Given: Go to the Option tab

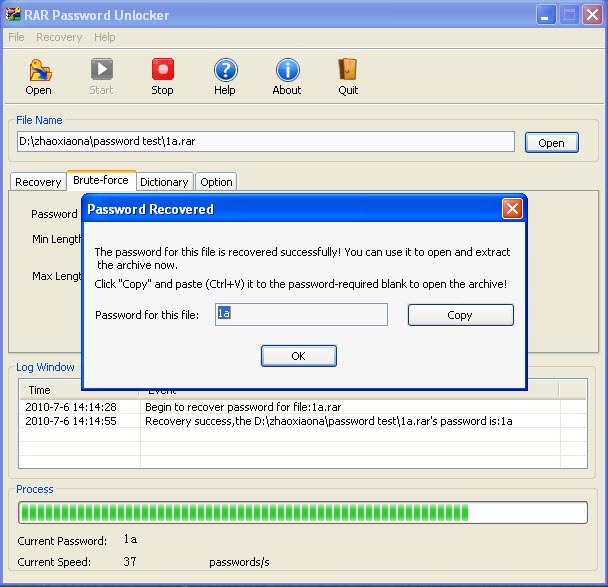Looking at the screenshot, I should [x=216, y=182].
